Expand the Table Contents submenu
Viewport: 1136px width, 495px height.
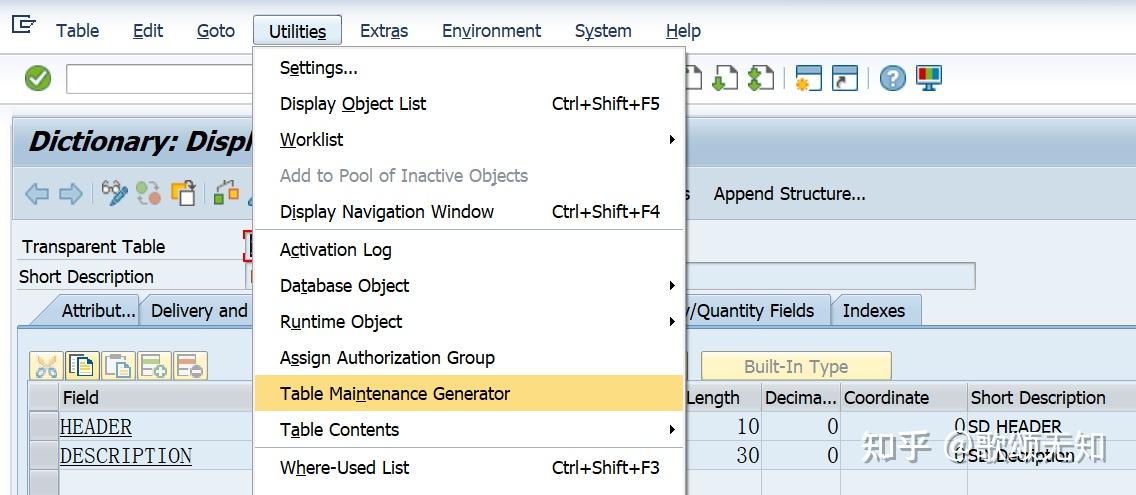click(672, 430)
